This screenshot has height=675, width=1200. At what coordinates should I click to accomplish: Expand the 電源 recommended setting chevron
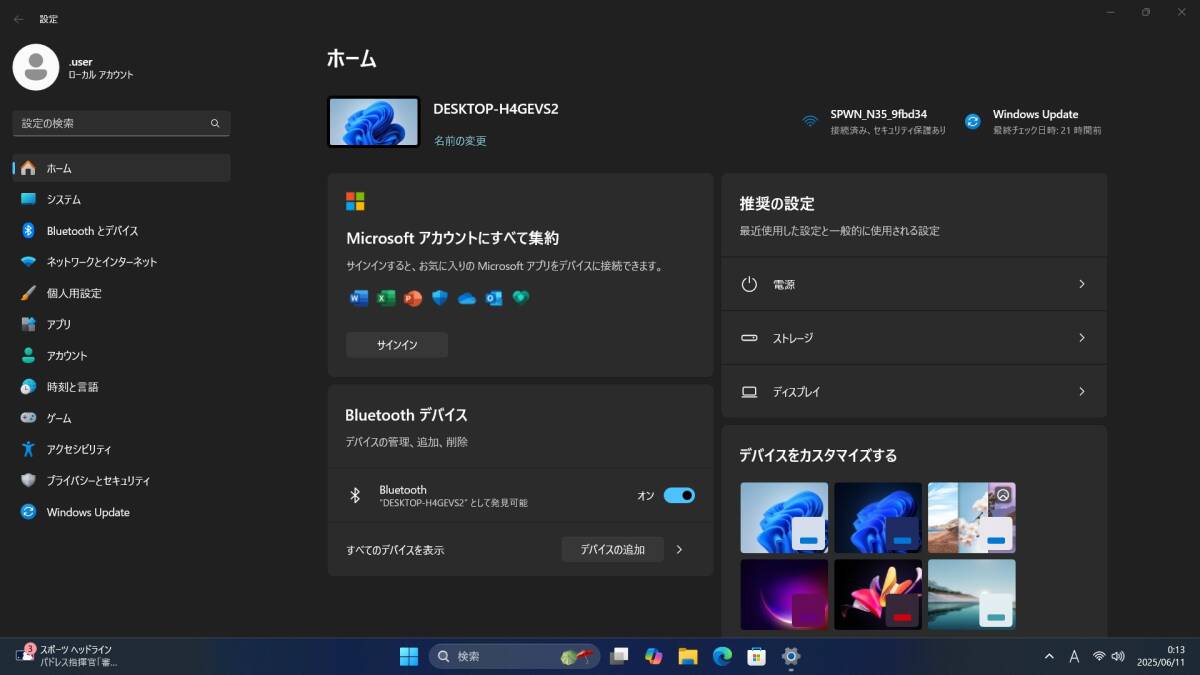tap(1081, 284)
